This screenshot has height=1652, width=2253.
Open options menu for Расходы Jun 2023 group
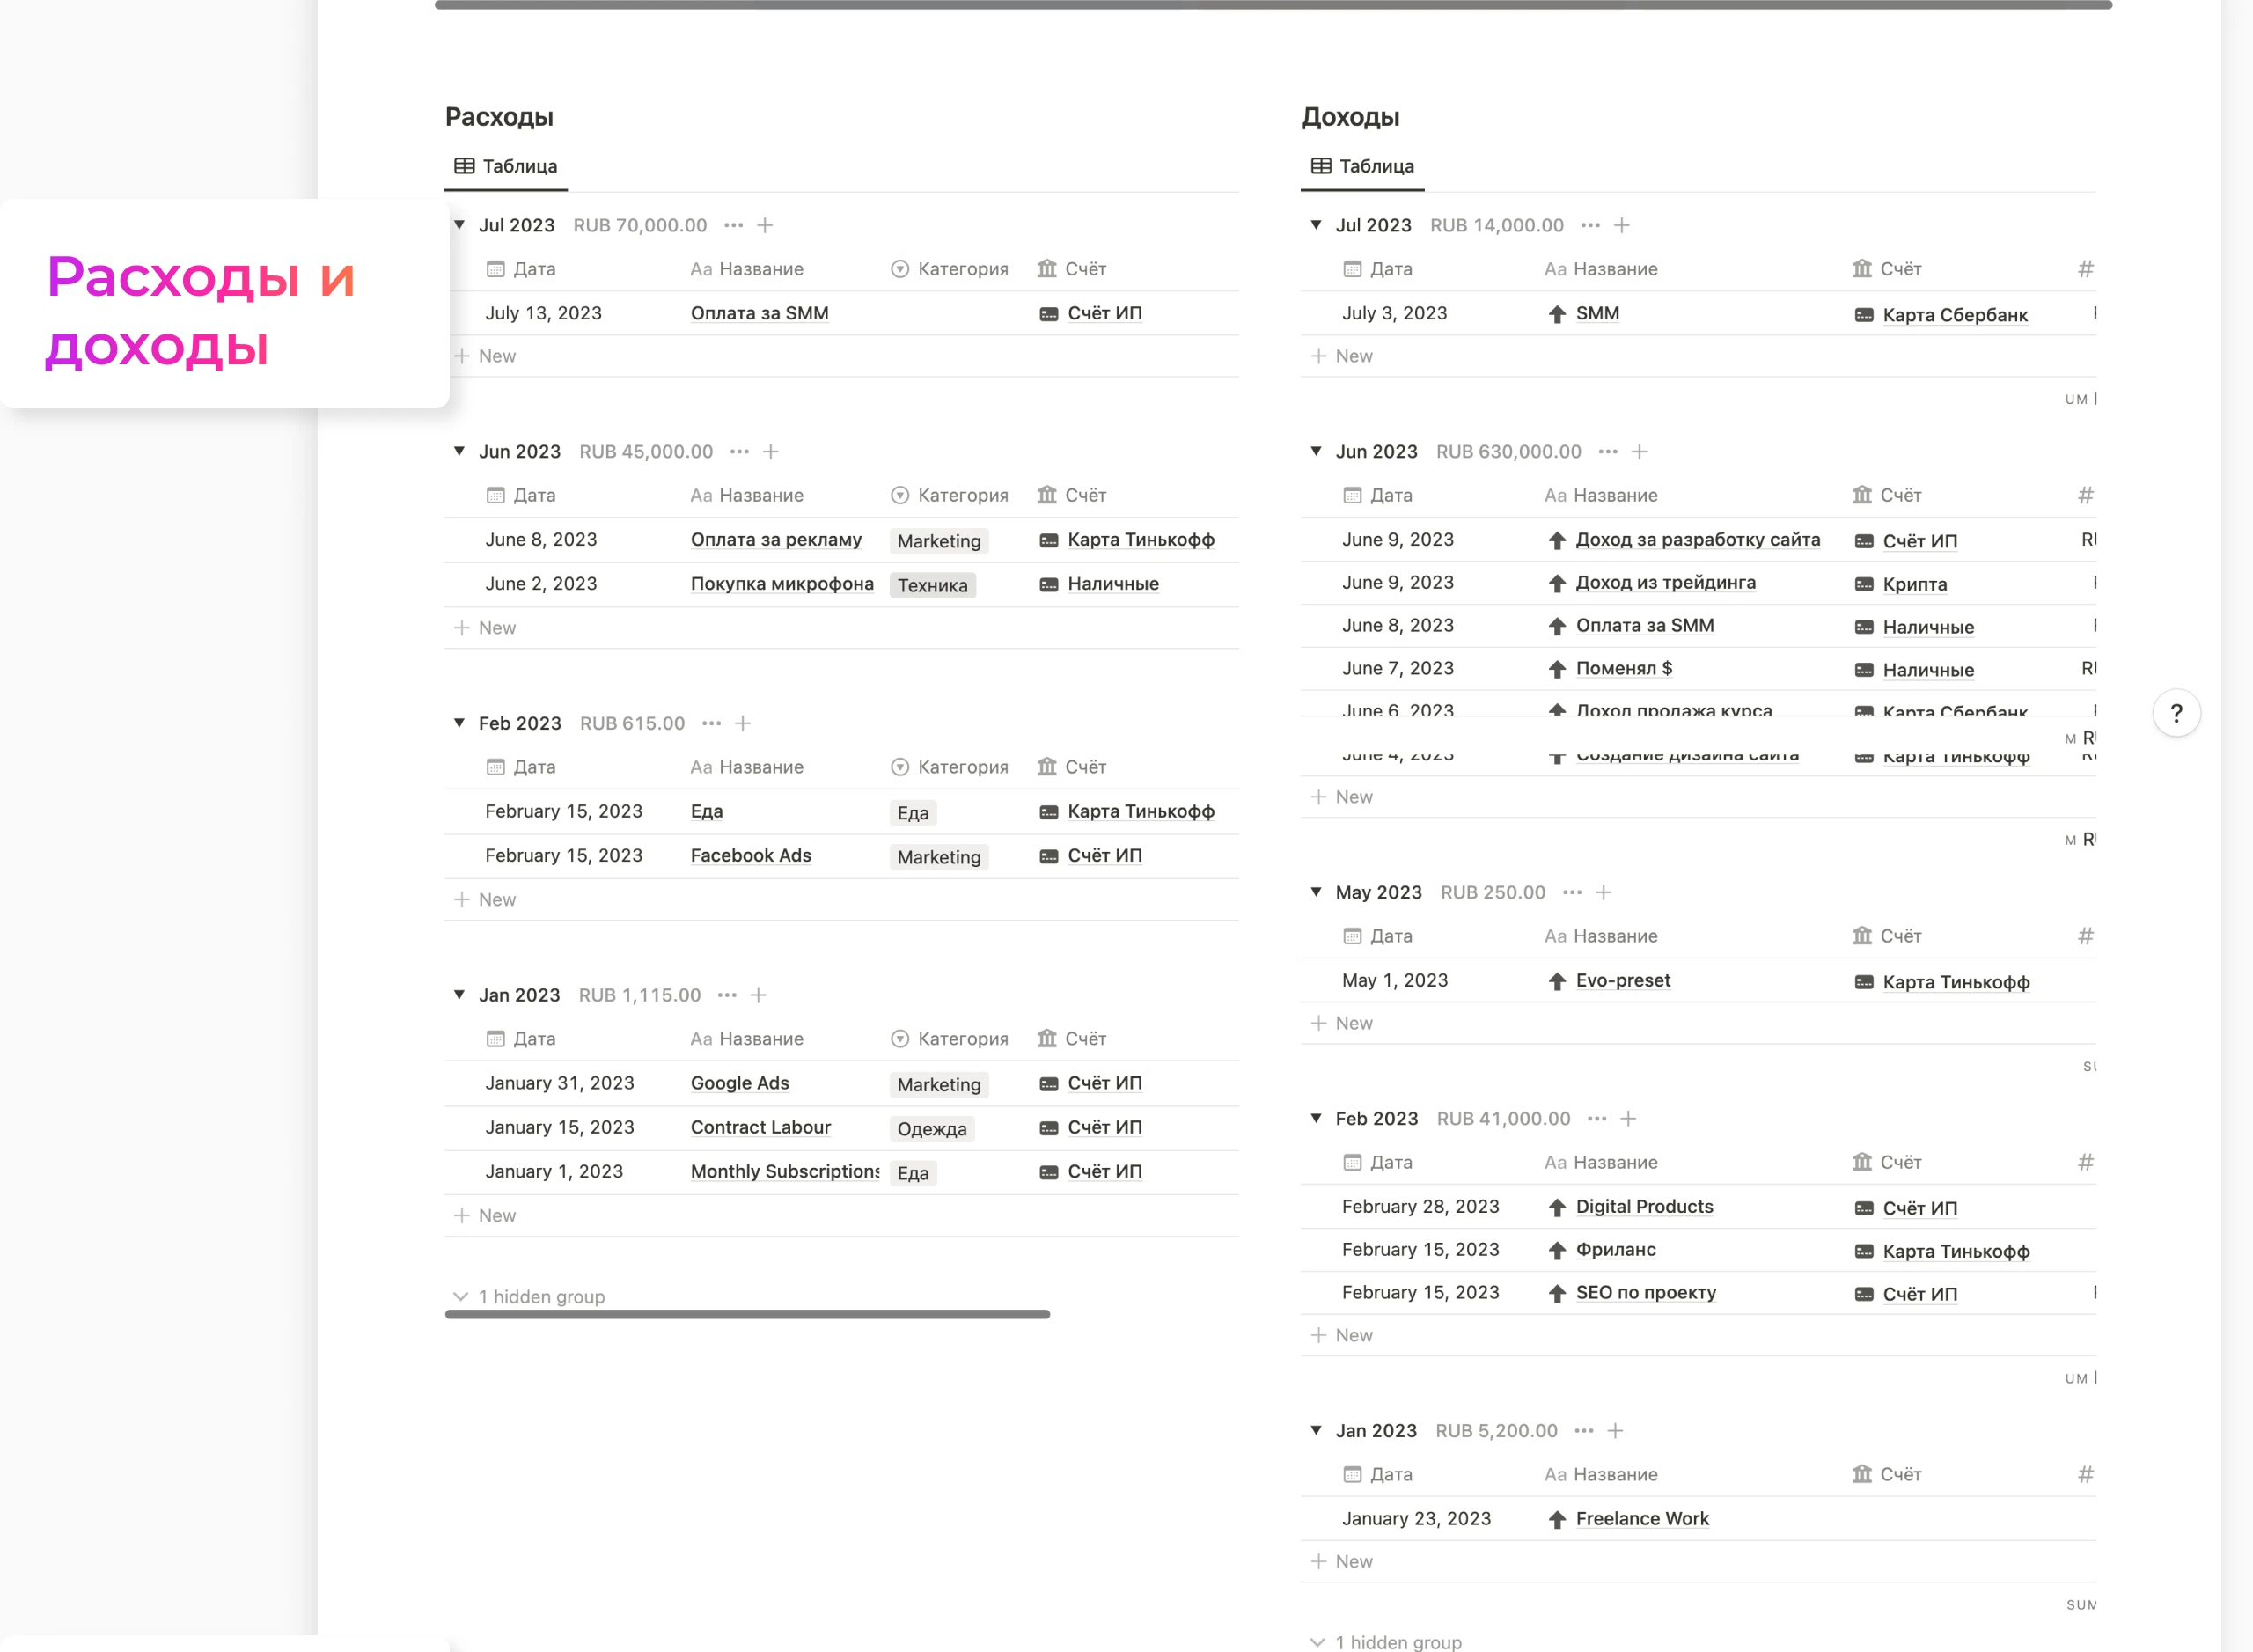click(740, 451)
